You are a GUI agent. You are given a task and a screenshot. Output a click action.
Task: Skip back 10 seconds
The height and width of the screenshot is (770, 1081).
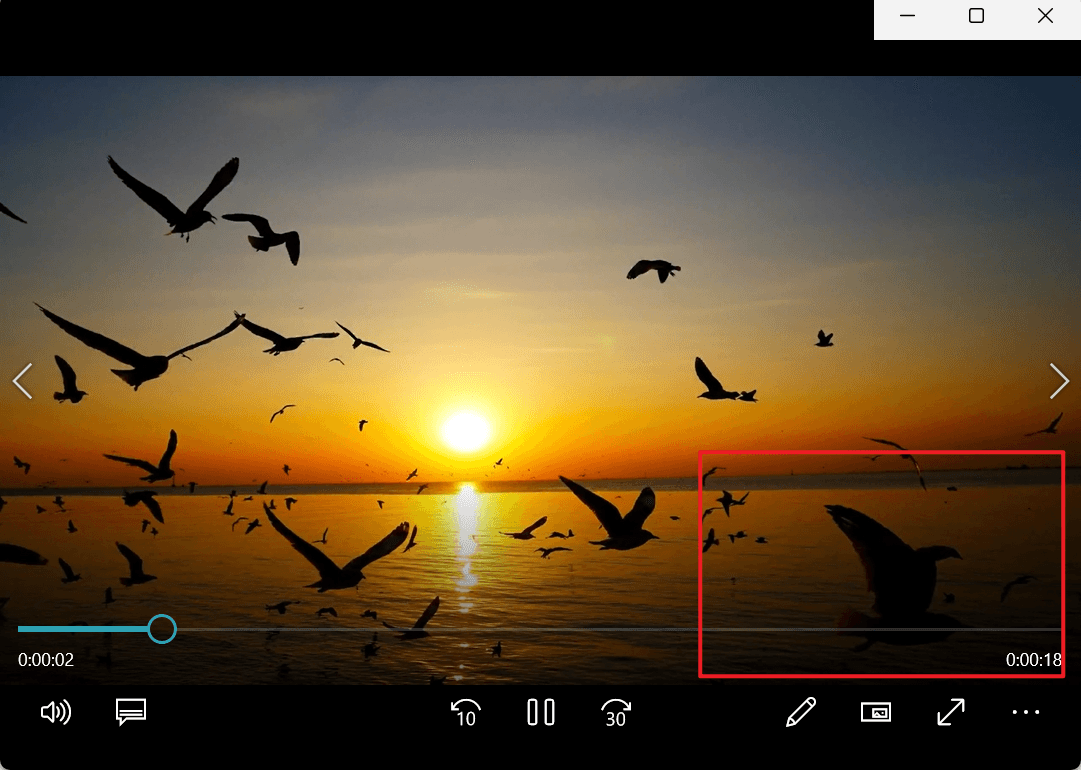pos(464,712)
